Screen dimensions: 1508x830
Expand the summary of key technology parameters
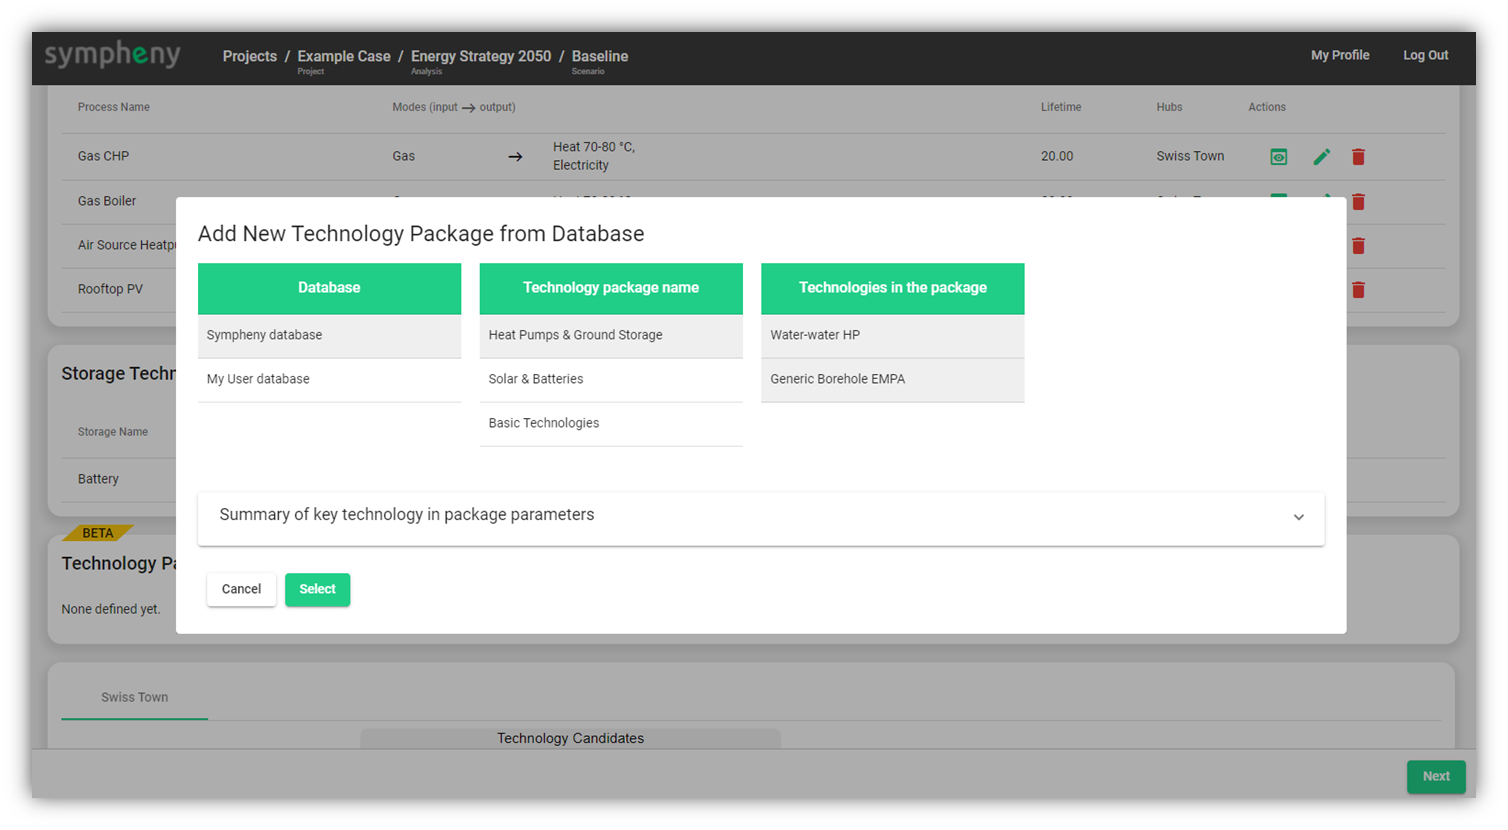click(1298, 517)
